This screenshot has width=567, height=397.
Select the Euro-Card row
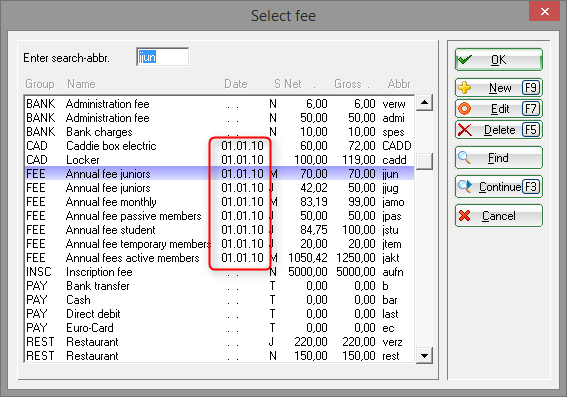[x=219, y=328]
